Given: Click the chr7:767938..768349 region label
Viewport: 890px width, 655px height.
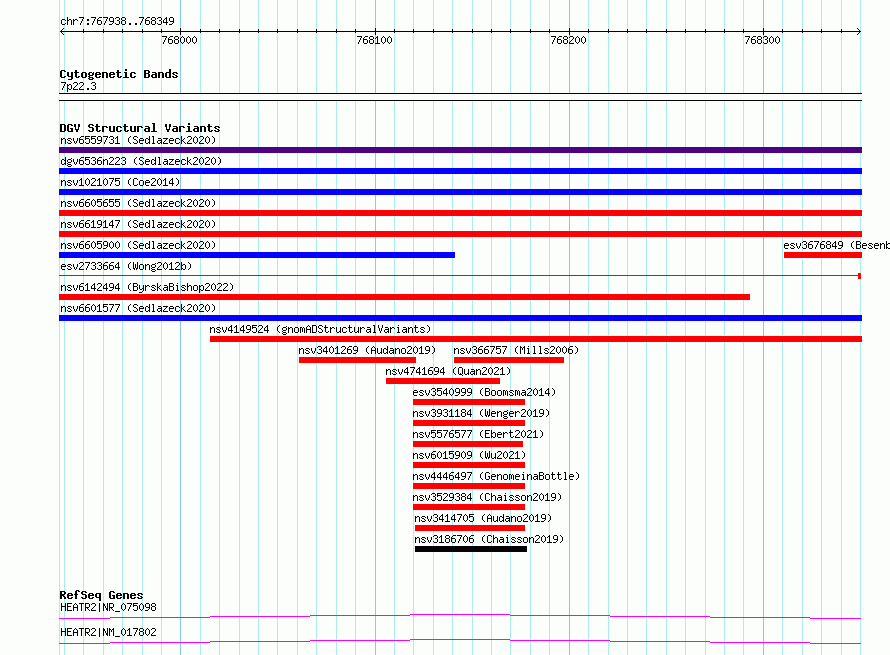Looking at the screenshot, I should (117, 22).
